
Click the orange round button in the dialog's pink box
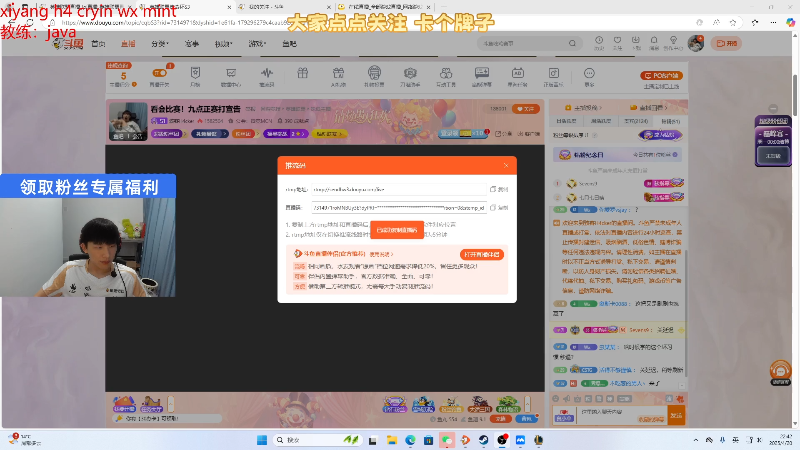point(482,255)
